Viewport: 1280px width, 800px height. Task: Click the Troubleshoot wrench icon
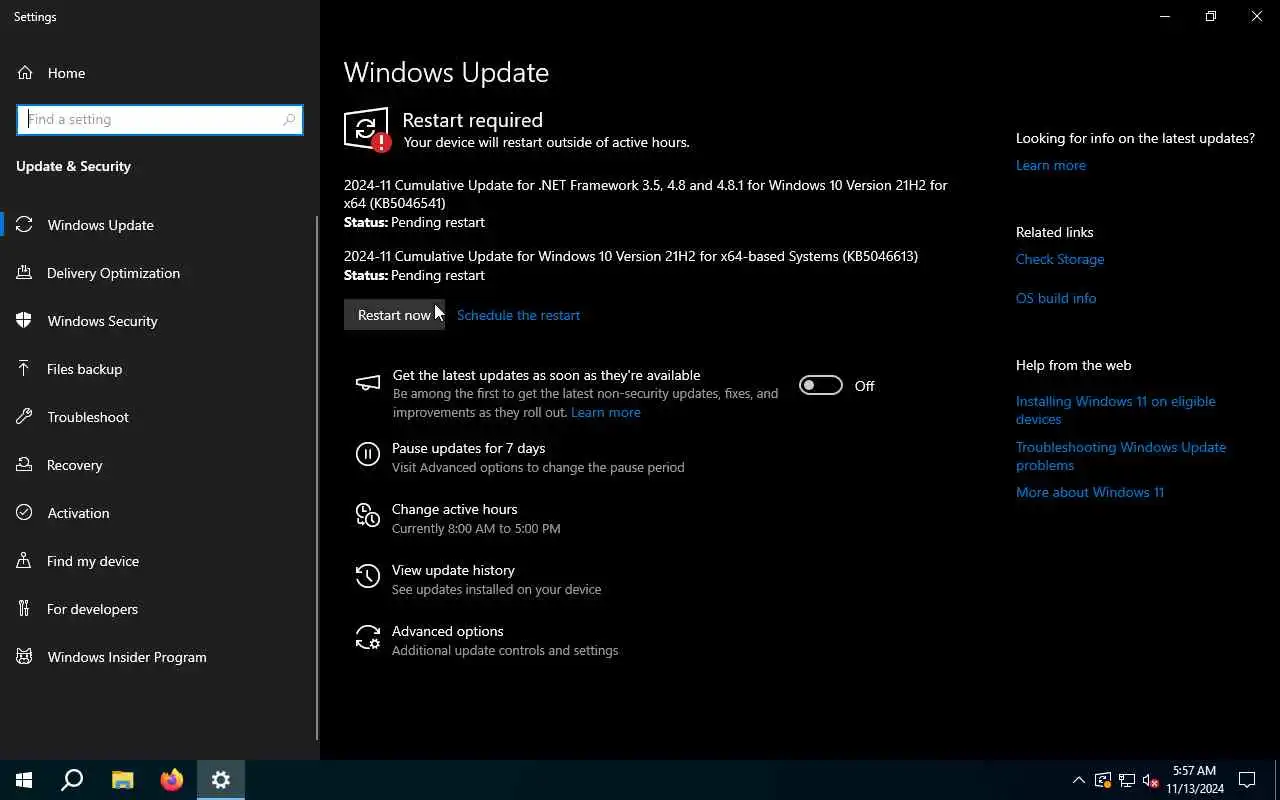[x=25, y=417]
